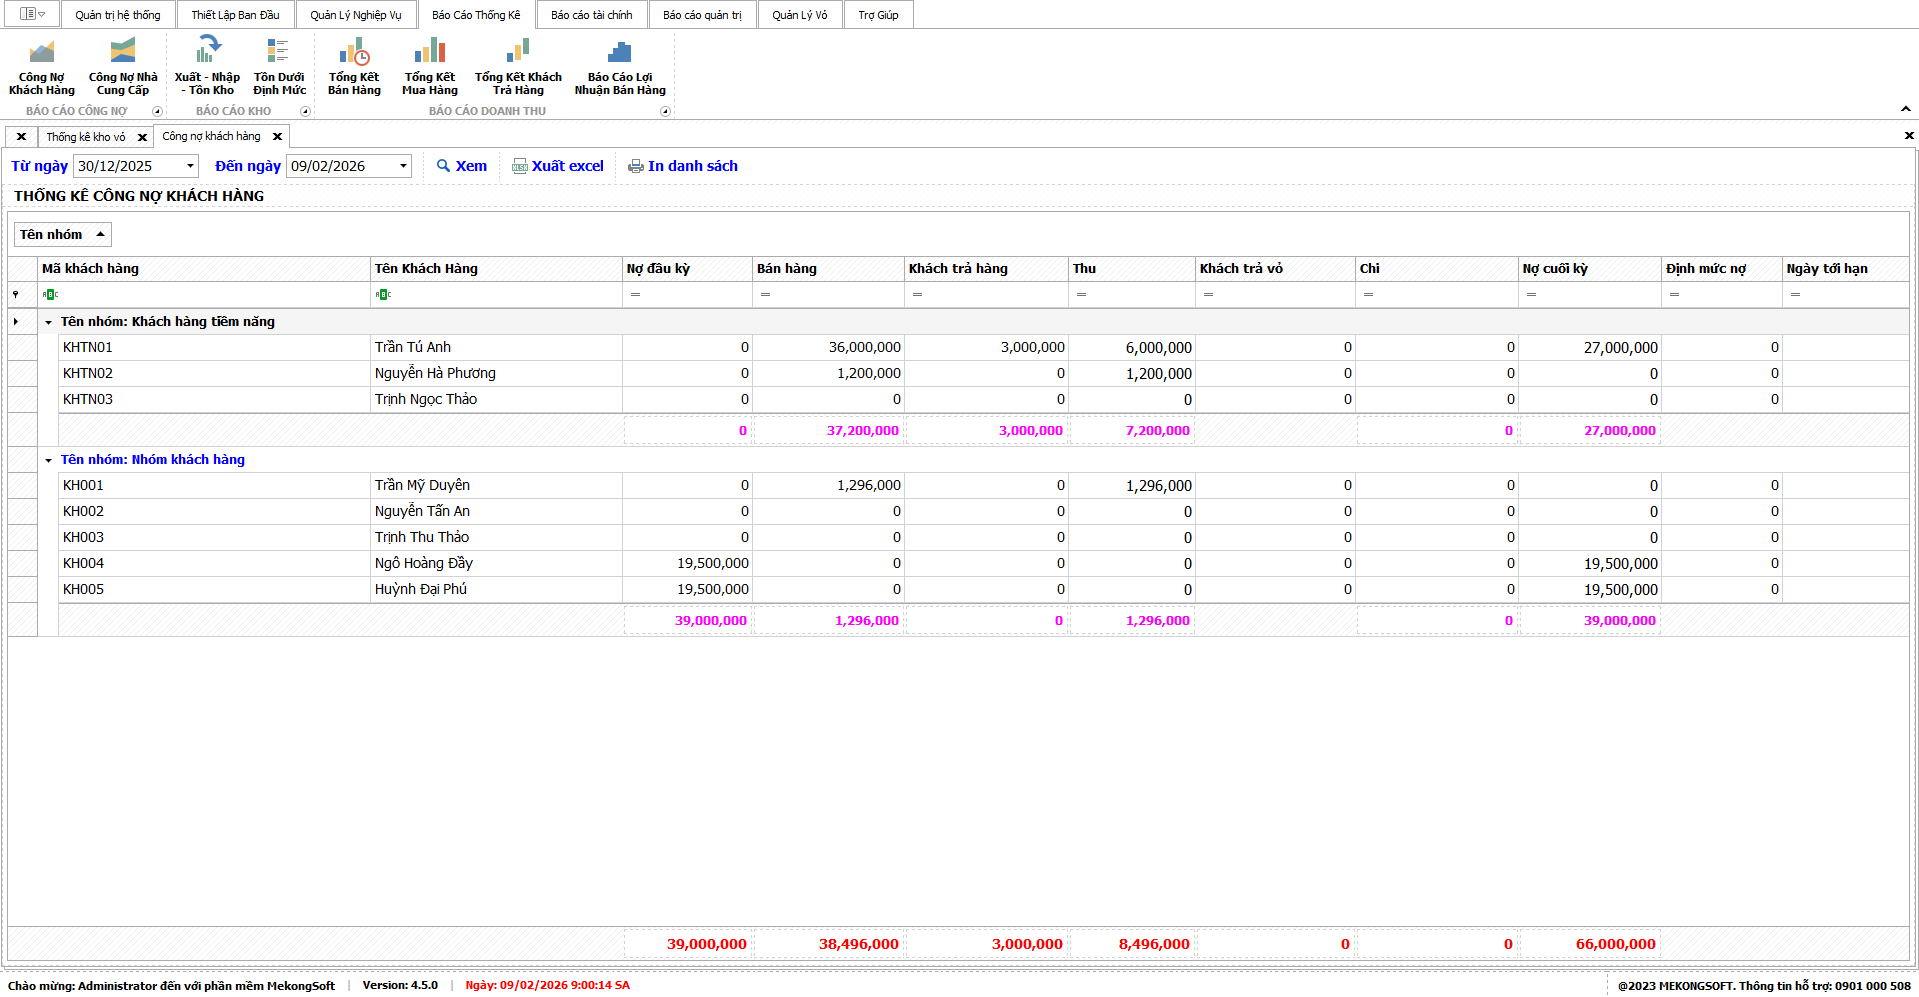
Task: Open the Đến ngày date dropdown
Action: click(x=403, y=166)
